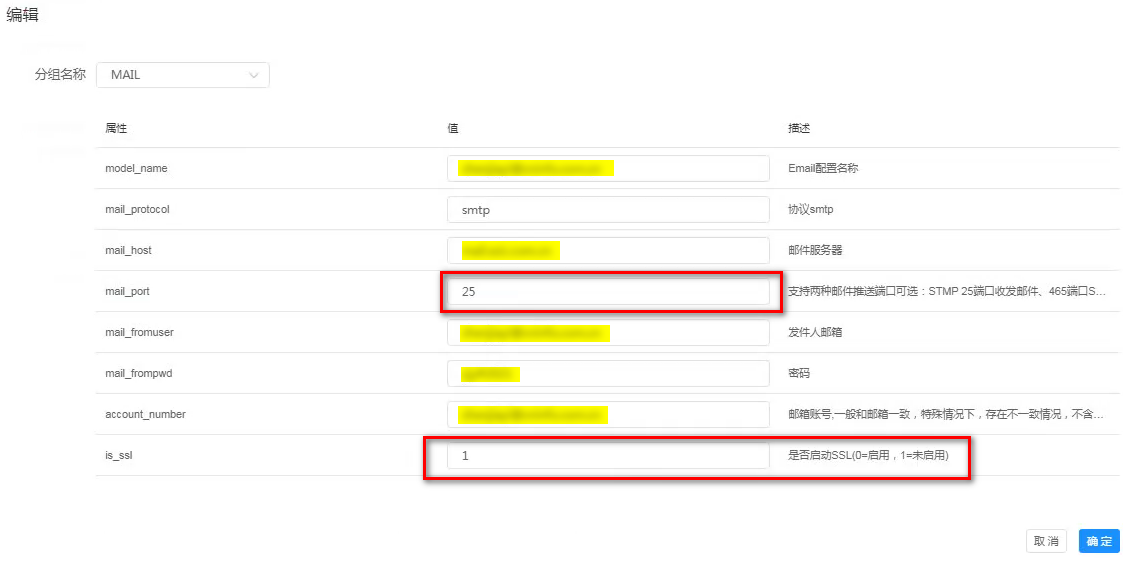Viewport: 1123px width, 562px height.
Task: Click the model_name value field
Action: (x=608, y=168)
